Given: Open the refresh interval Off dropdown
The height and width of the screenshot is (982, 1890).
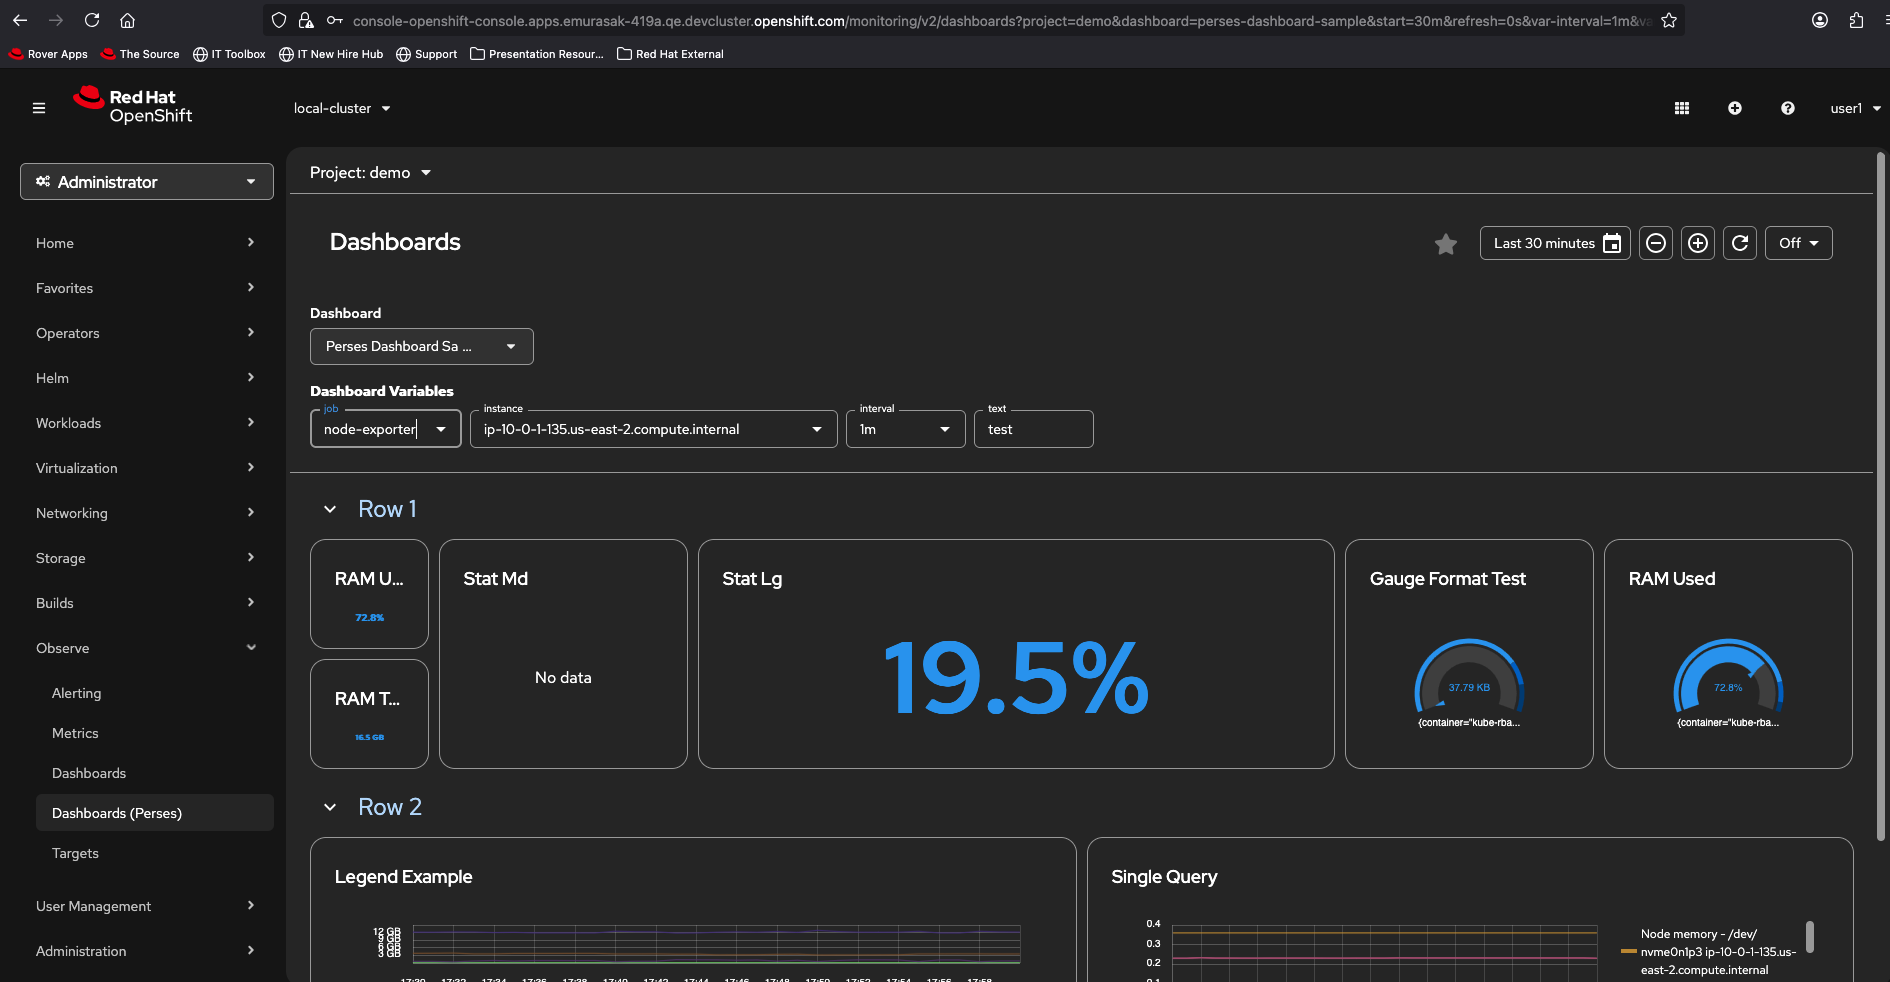Looking at the screenshot, I should pyautogui.click(x=1798, y=243).
